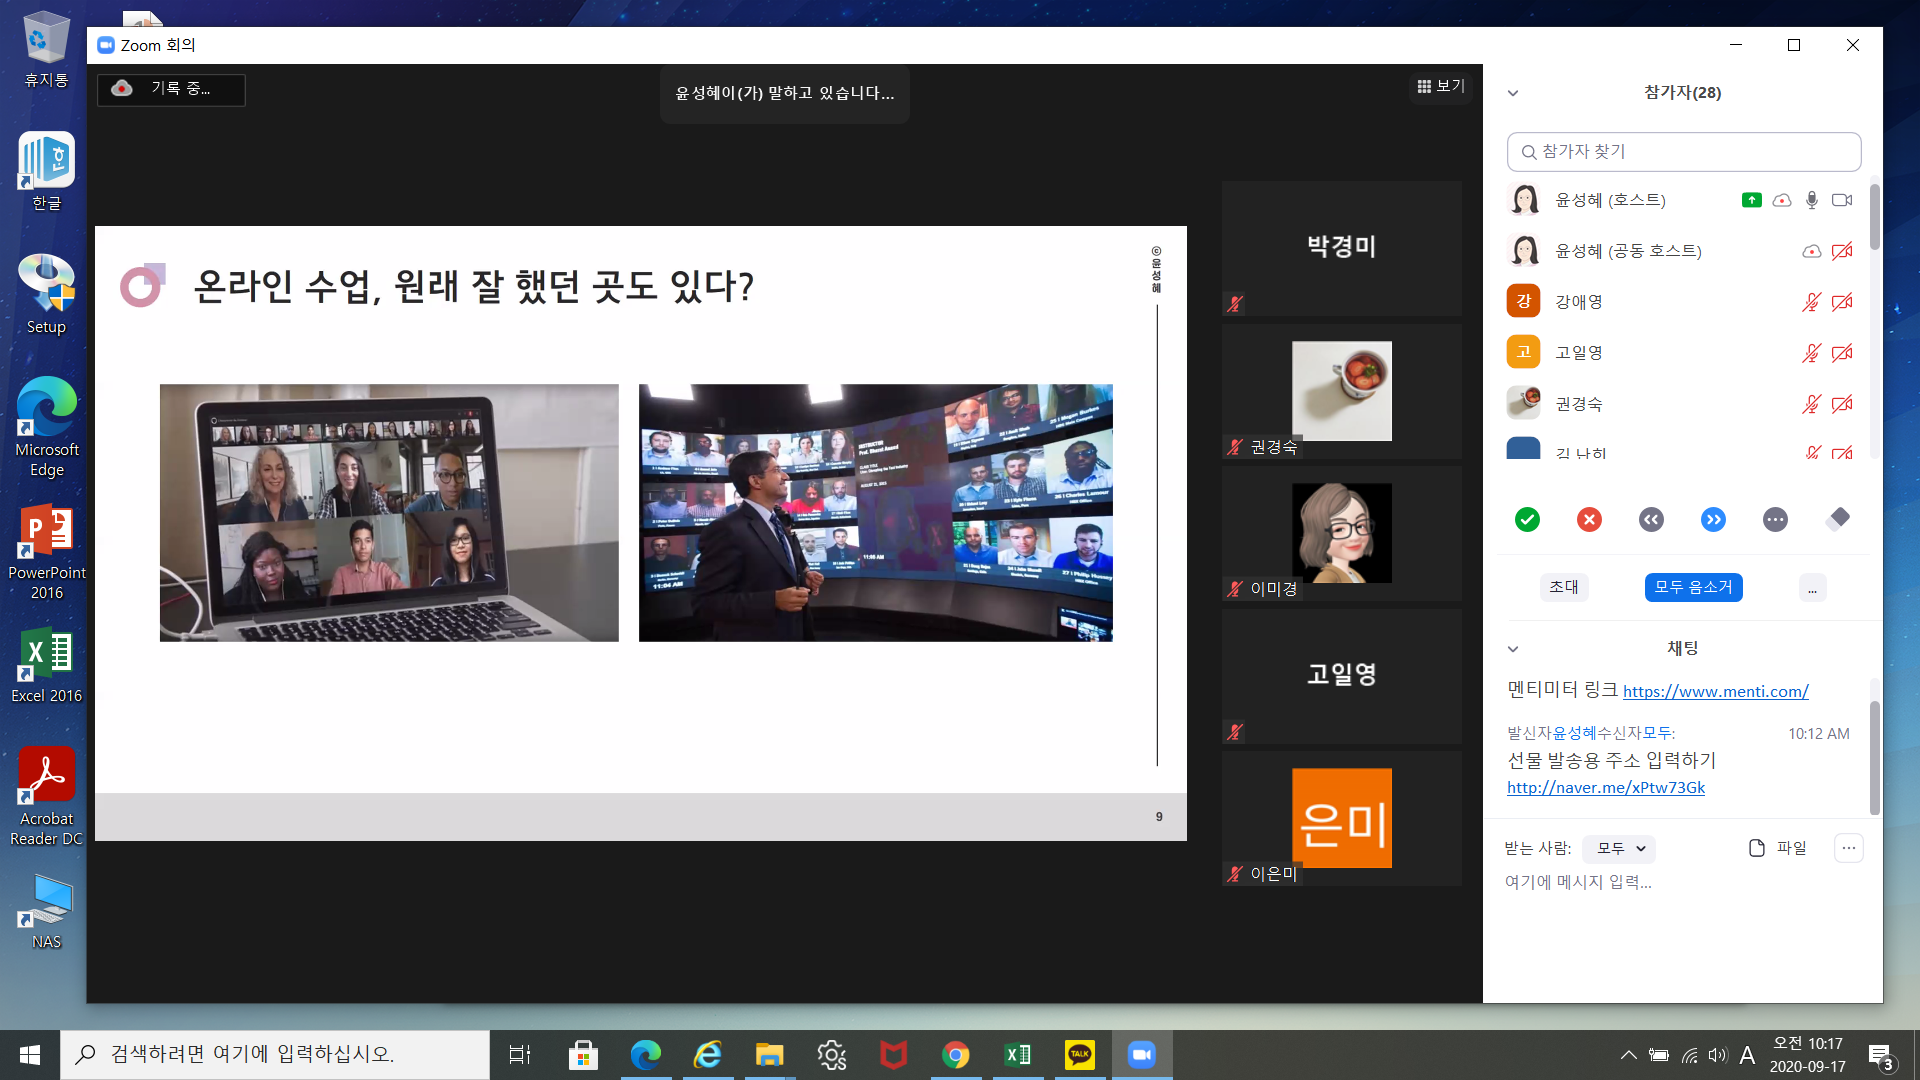The image size is (1920, 1080).
Task: Unmute participant 권경숙 microphone in list
Action: pos(1811,404)
